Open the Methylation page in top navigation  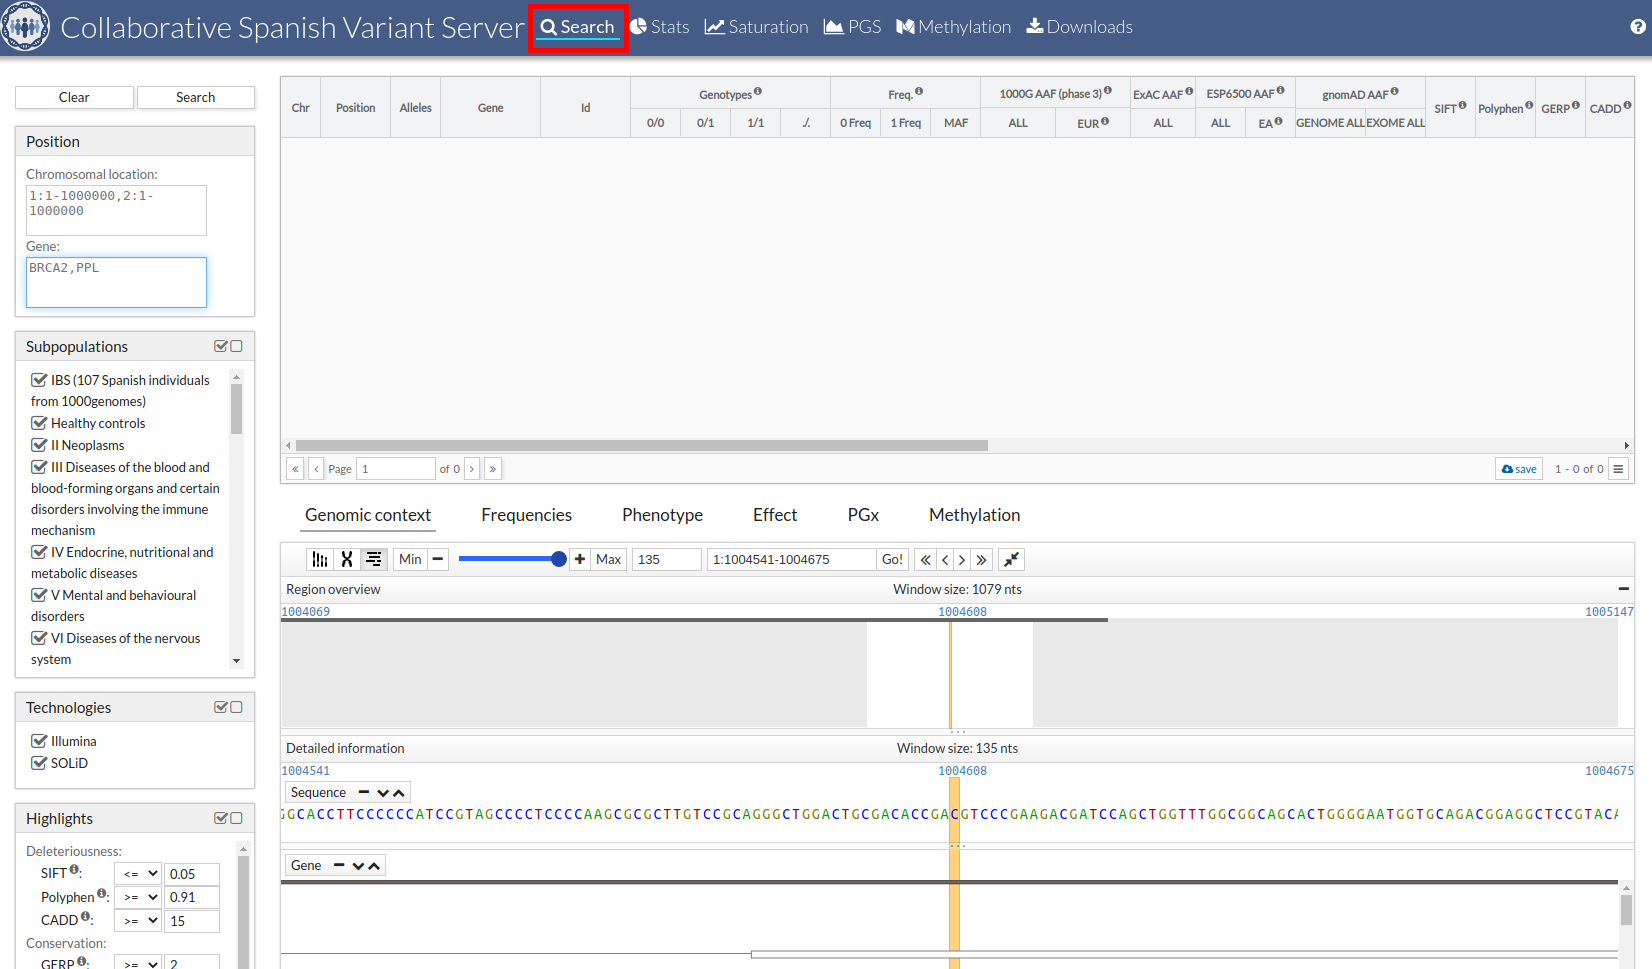(954, 27)
